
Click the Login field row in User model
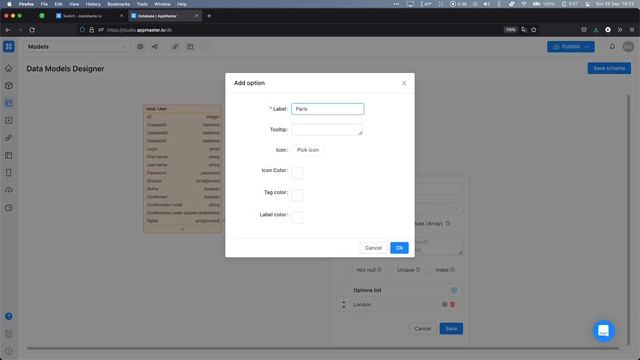(182, 149)
